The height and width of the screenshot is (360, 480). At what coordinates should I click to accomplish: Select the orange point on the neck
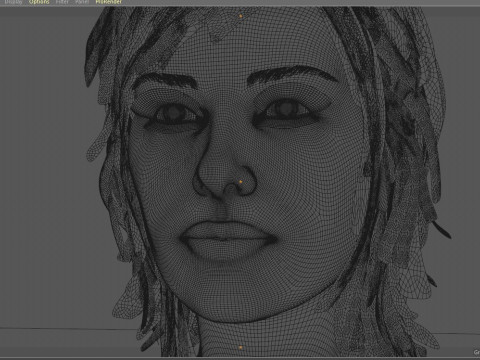click(x=241, y=347)
